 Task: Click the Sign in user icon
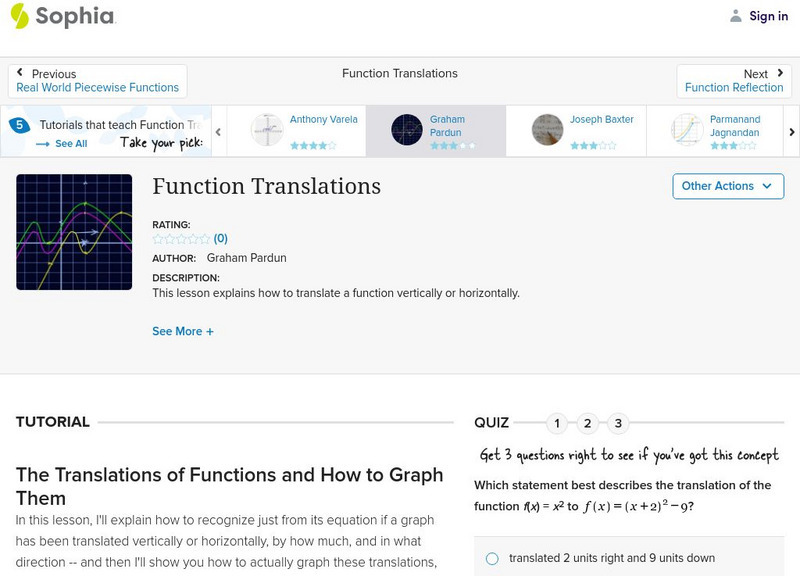coord(736,16)
